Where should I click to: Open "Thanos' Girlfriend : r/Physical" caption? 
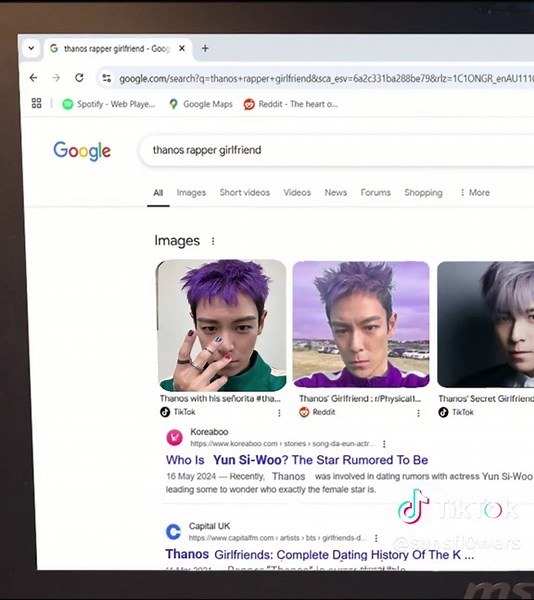[360, 399]
